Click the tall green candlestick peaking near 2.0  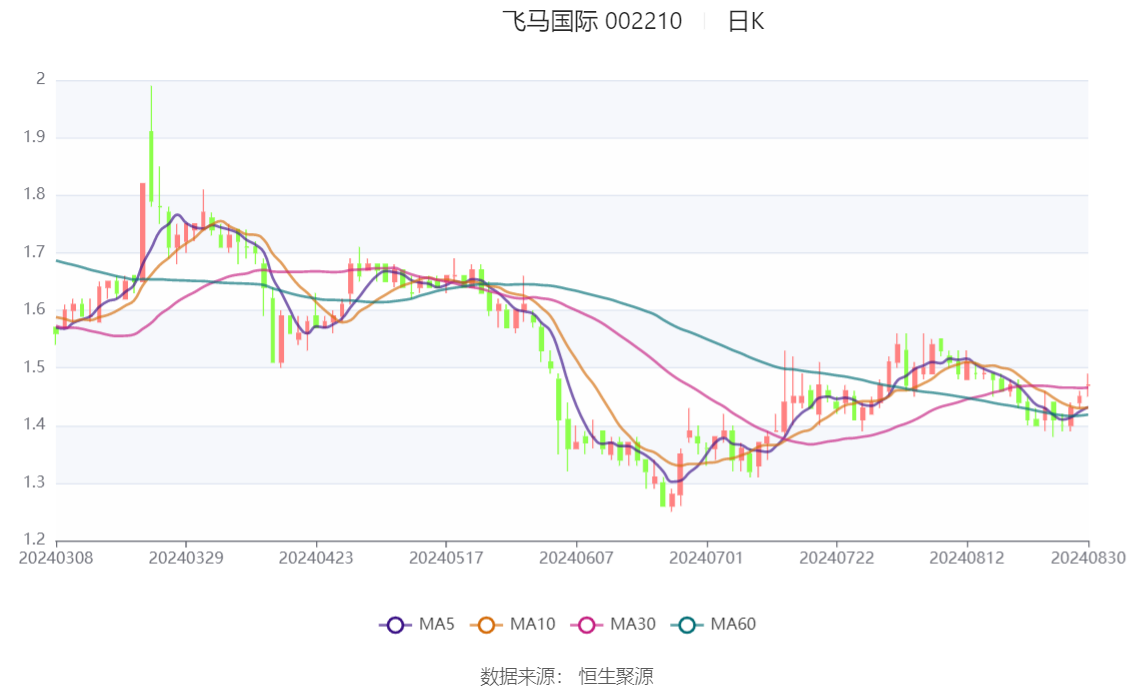(151, 166)
